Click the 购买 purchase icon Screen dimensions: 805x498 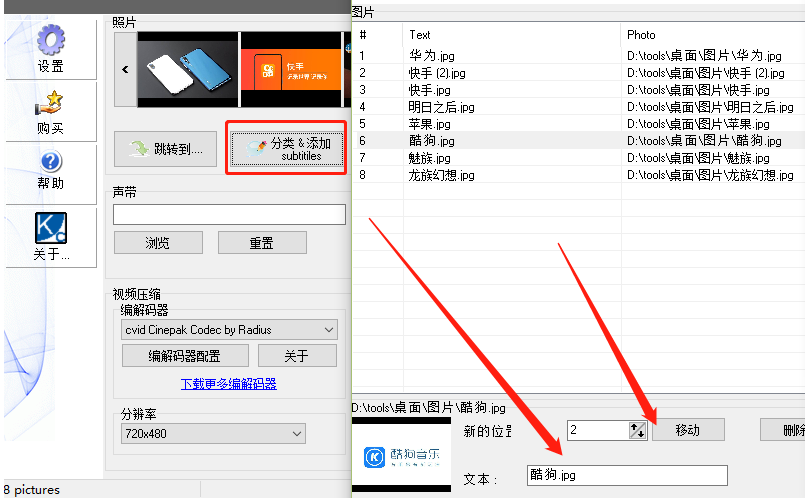pos(49,103)
